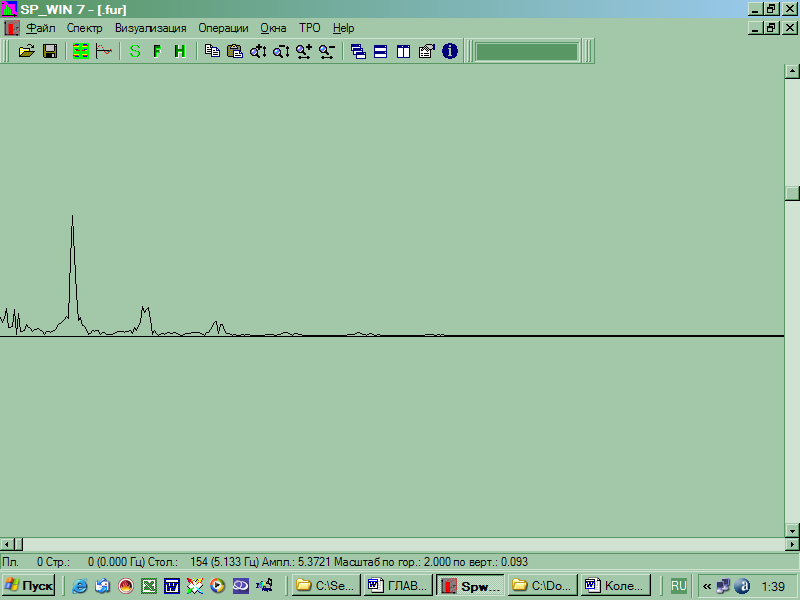The height and width of the screenshot is (600, 800).
Task: Switch to the Spw... taskbar button
Action: click(x=470, y=586)
